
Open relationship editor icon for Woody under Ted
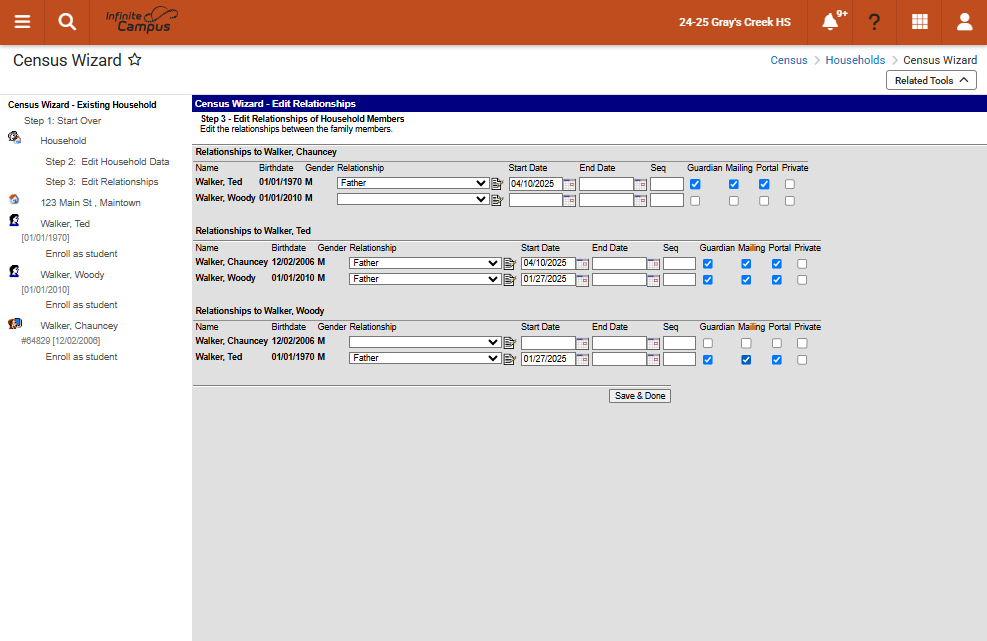click(510, 280)
